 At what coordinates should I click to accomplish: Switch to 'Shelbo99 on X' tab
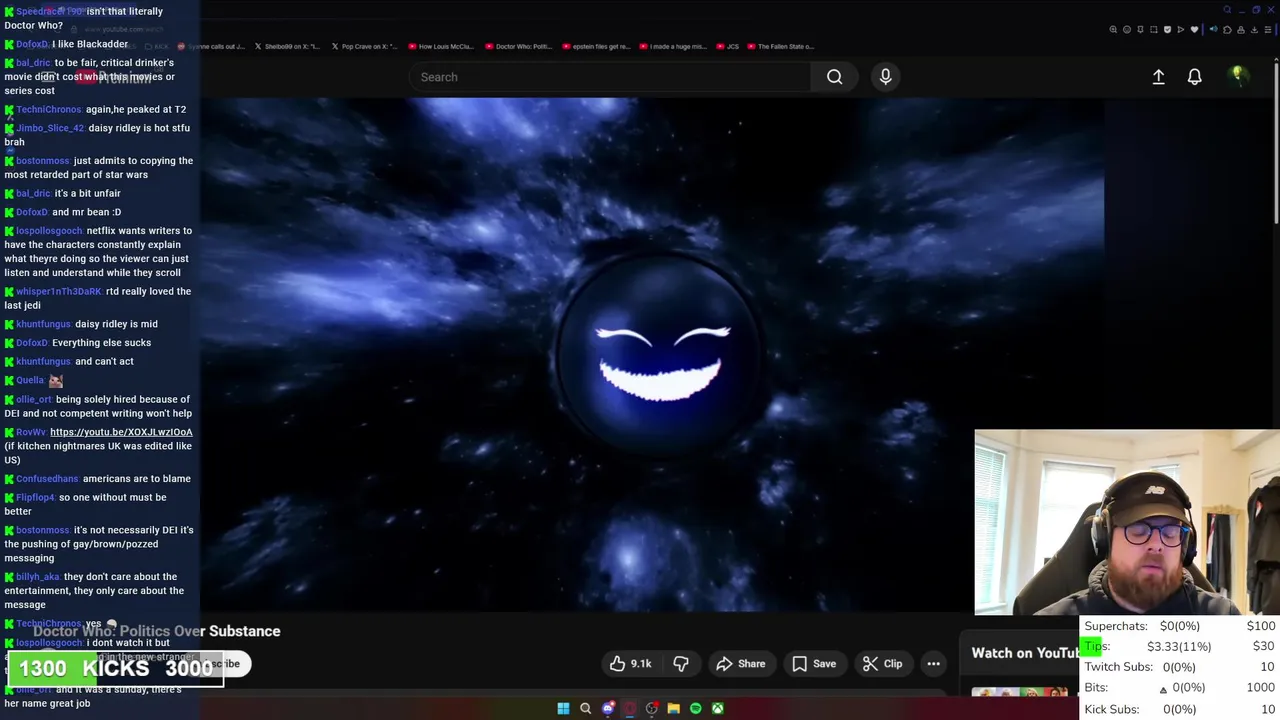[288, 46]
